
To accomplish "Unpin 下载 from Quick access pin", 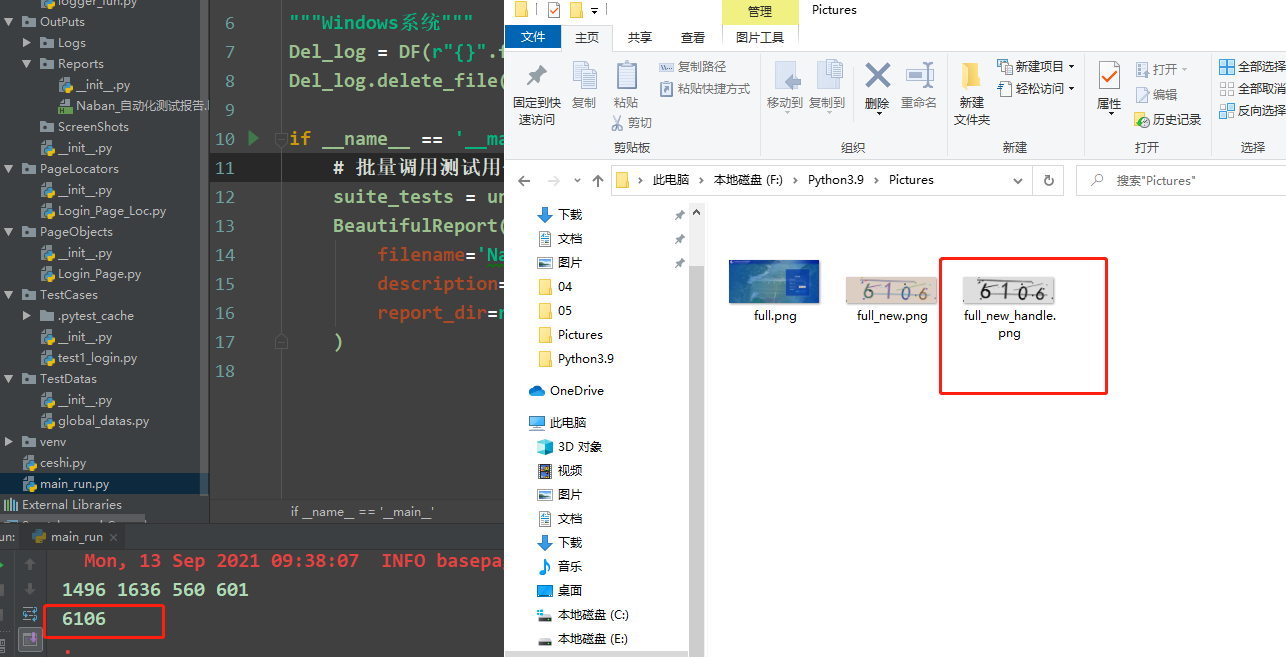I will 679,215.
